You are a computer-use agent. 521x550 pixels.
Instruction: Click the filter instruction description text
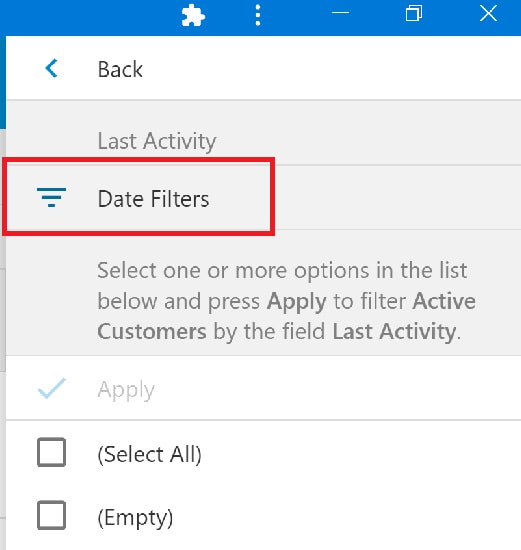(286, 301)
